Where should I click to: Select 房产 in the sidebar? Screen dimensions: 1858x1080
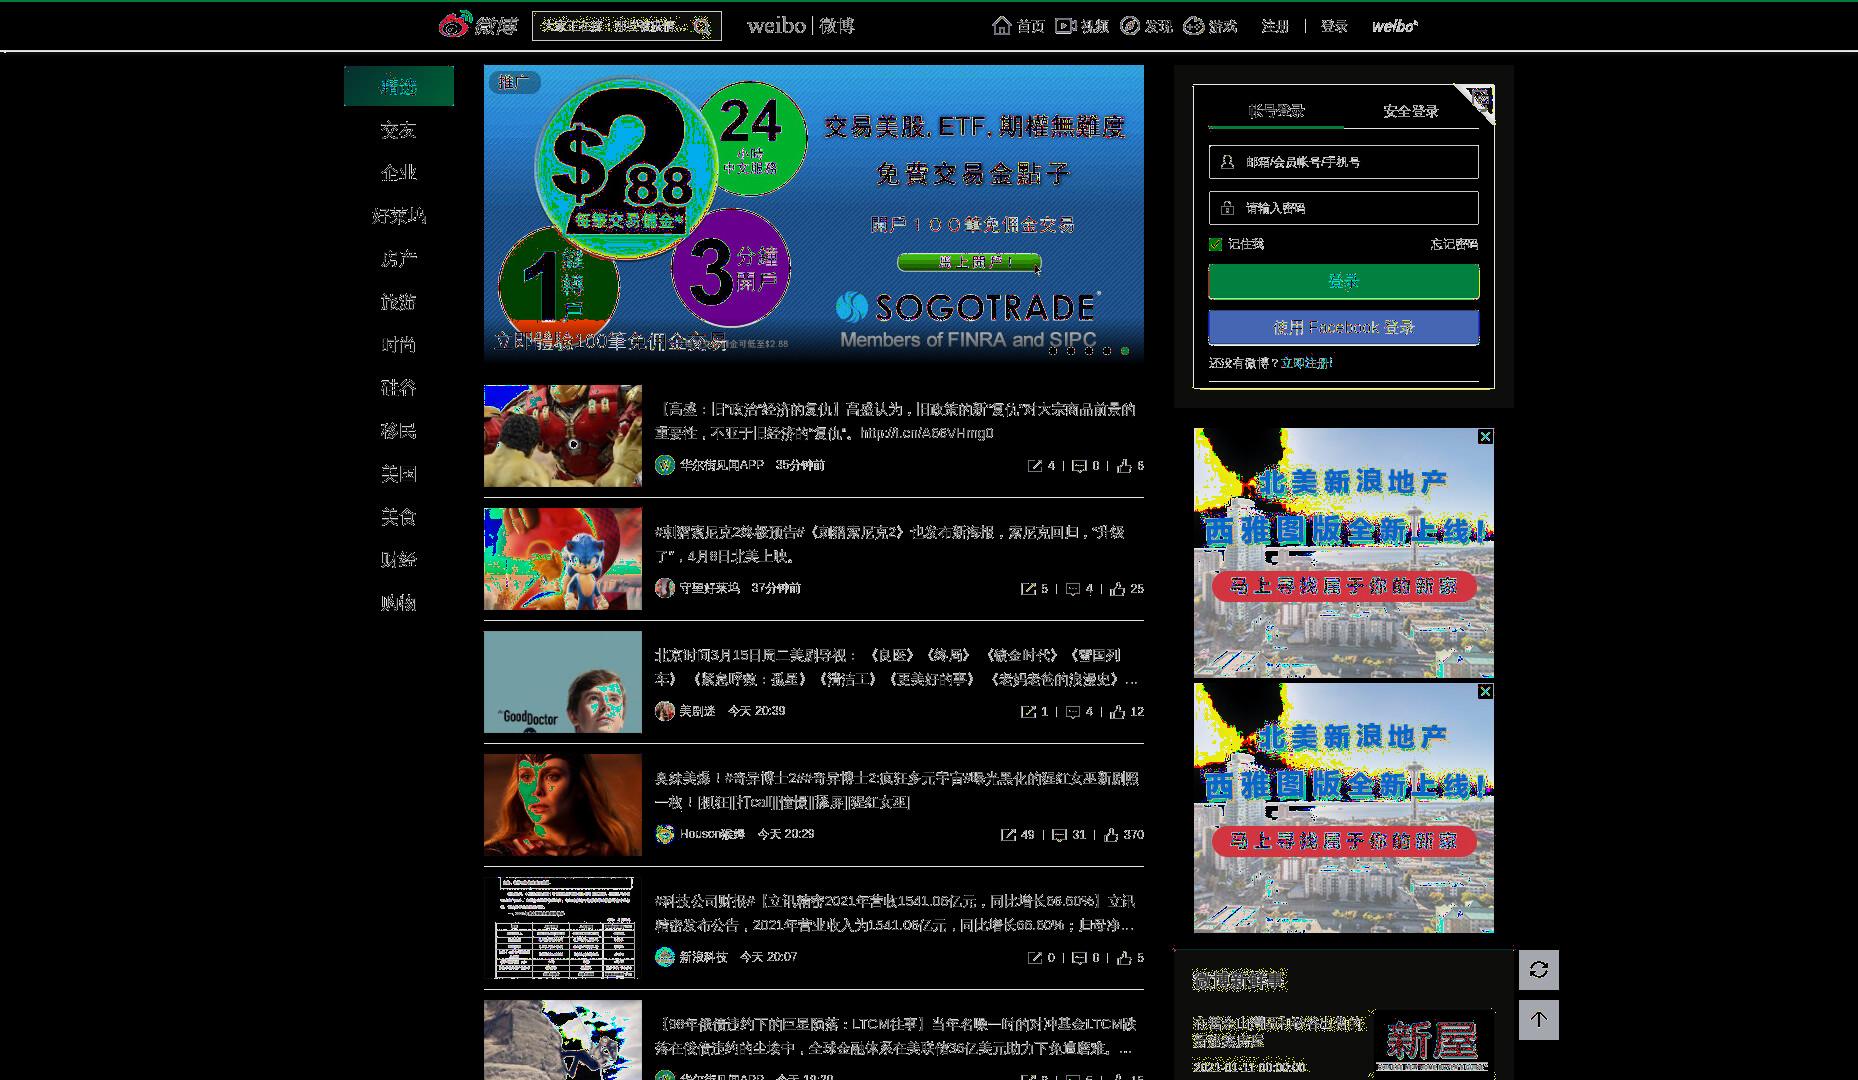point(398,259)
